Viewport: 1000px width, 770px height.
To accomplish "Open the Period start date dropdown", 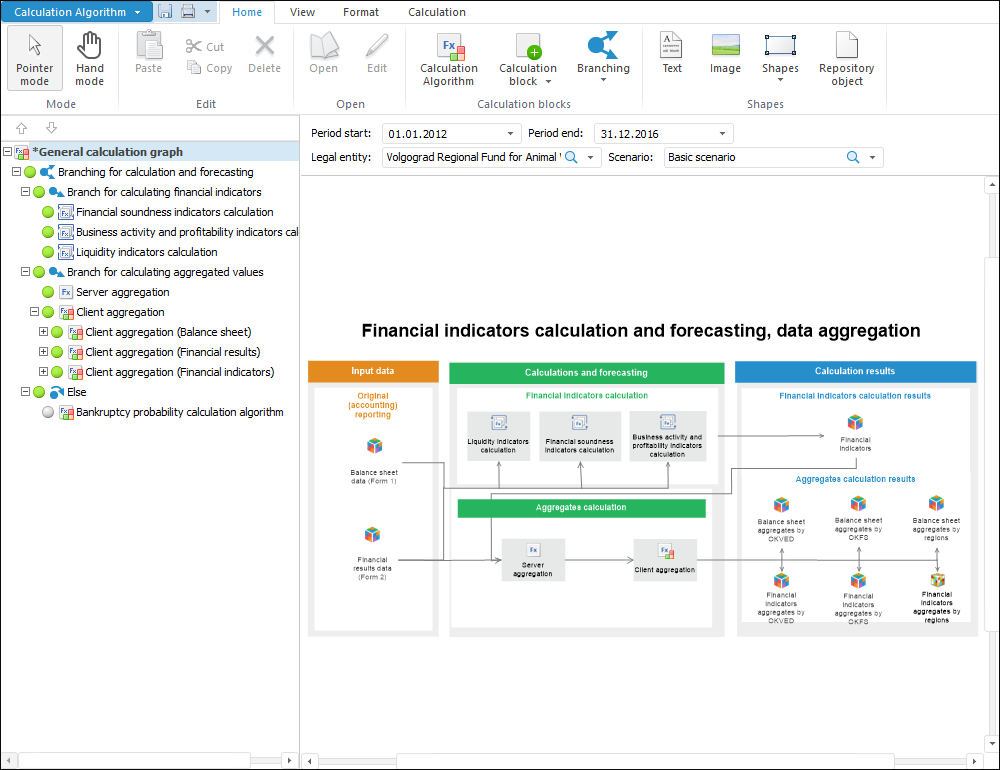I will [512, 134].
